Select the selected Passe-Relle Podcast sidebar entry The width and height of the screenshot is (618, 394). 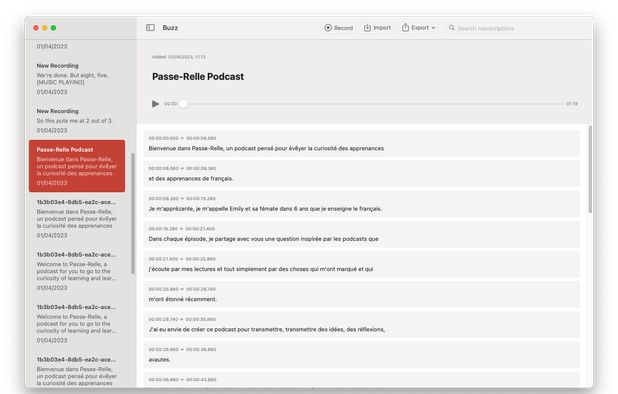77,166
